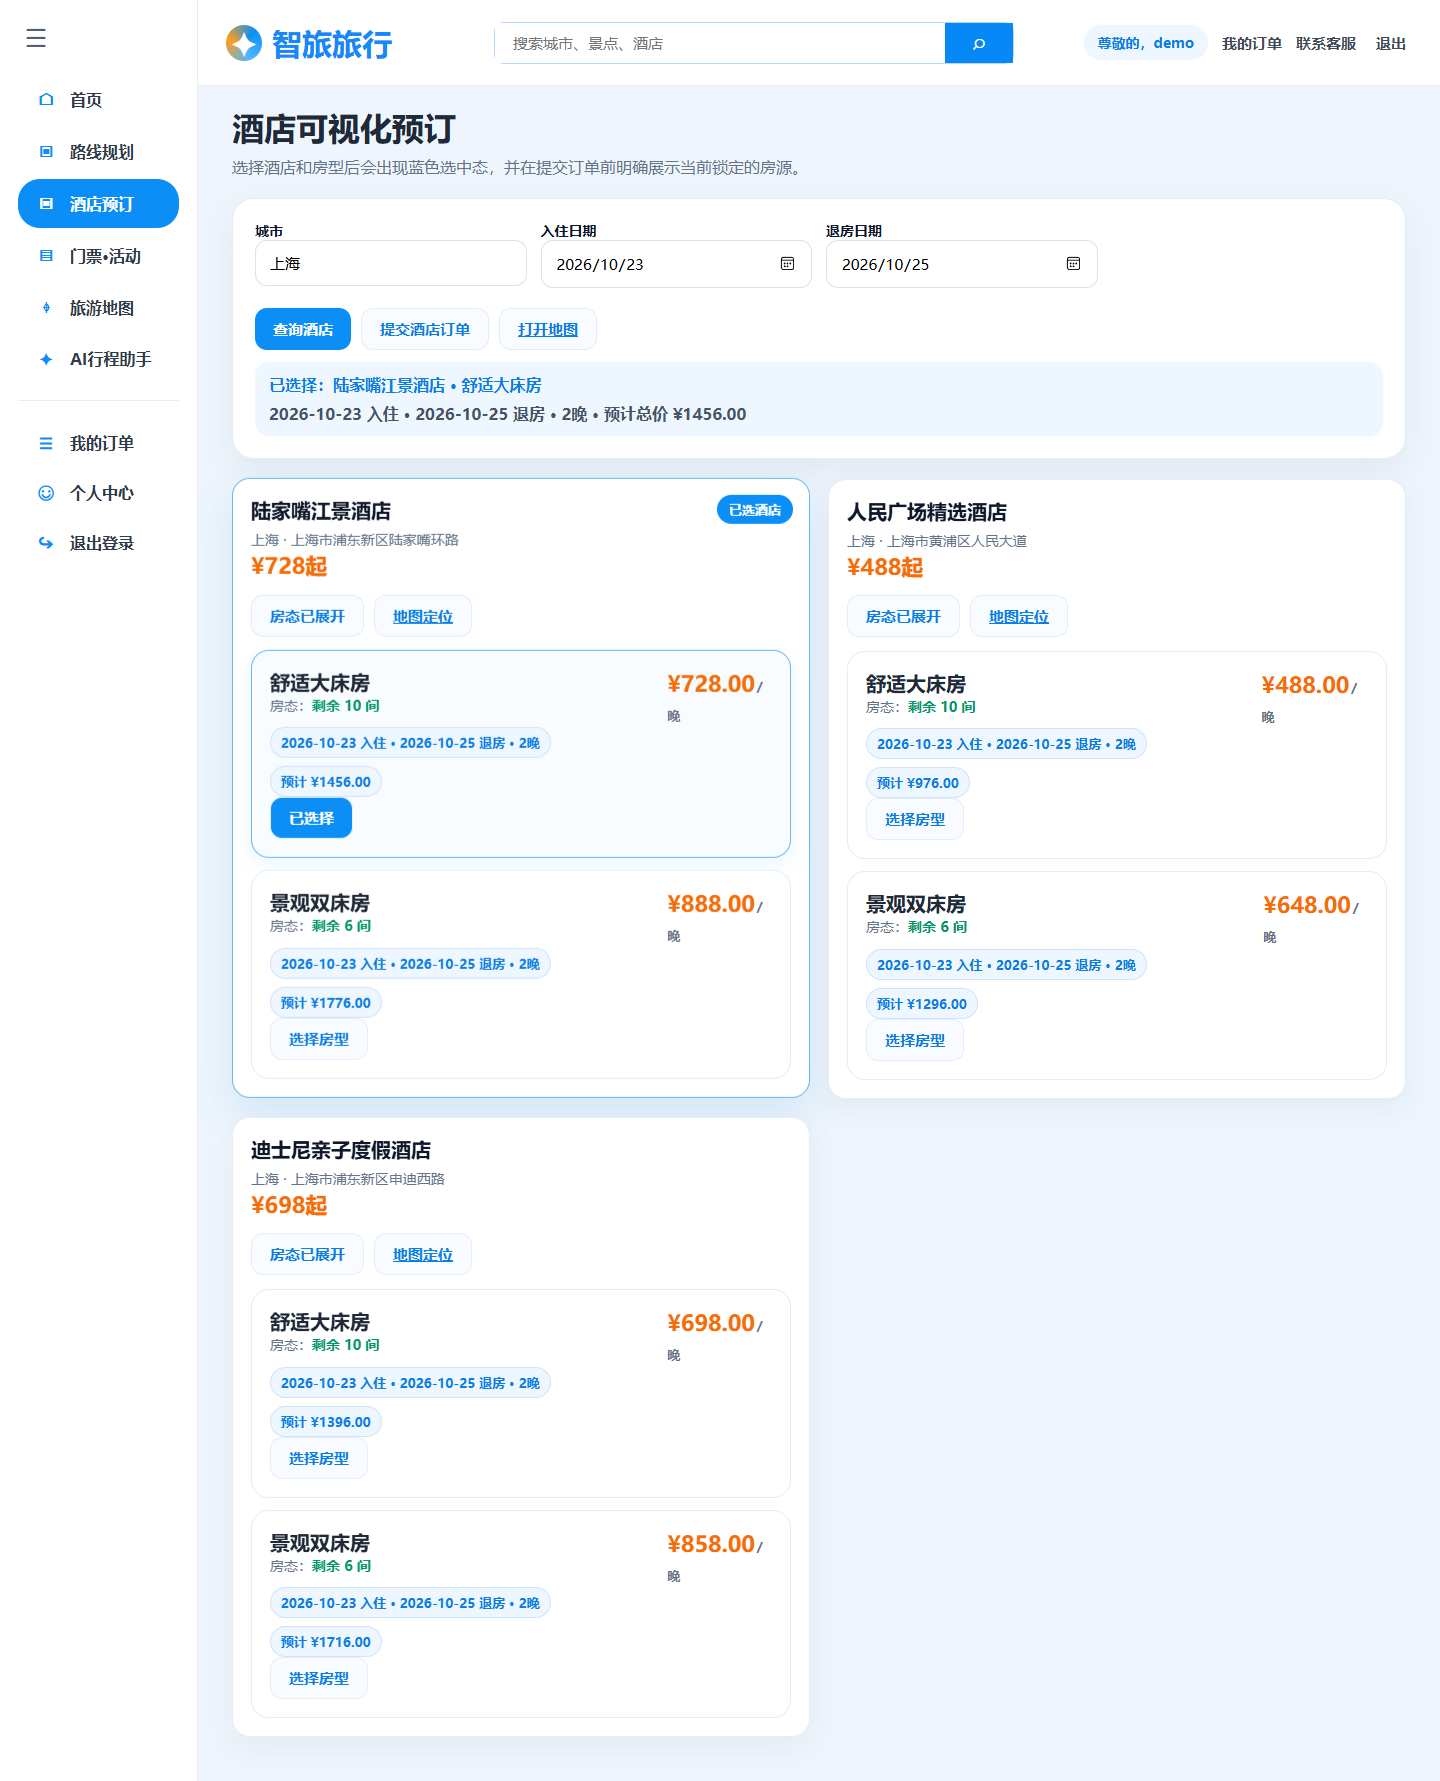Collapse 房态已展开 for 迪士尼亲子度假酒店
The width and height of the screenshot is (1440, 1781).
click(307, 1254)
